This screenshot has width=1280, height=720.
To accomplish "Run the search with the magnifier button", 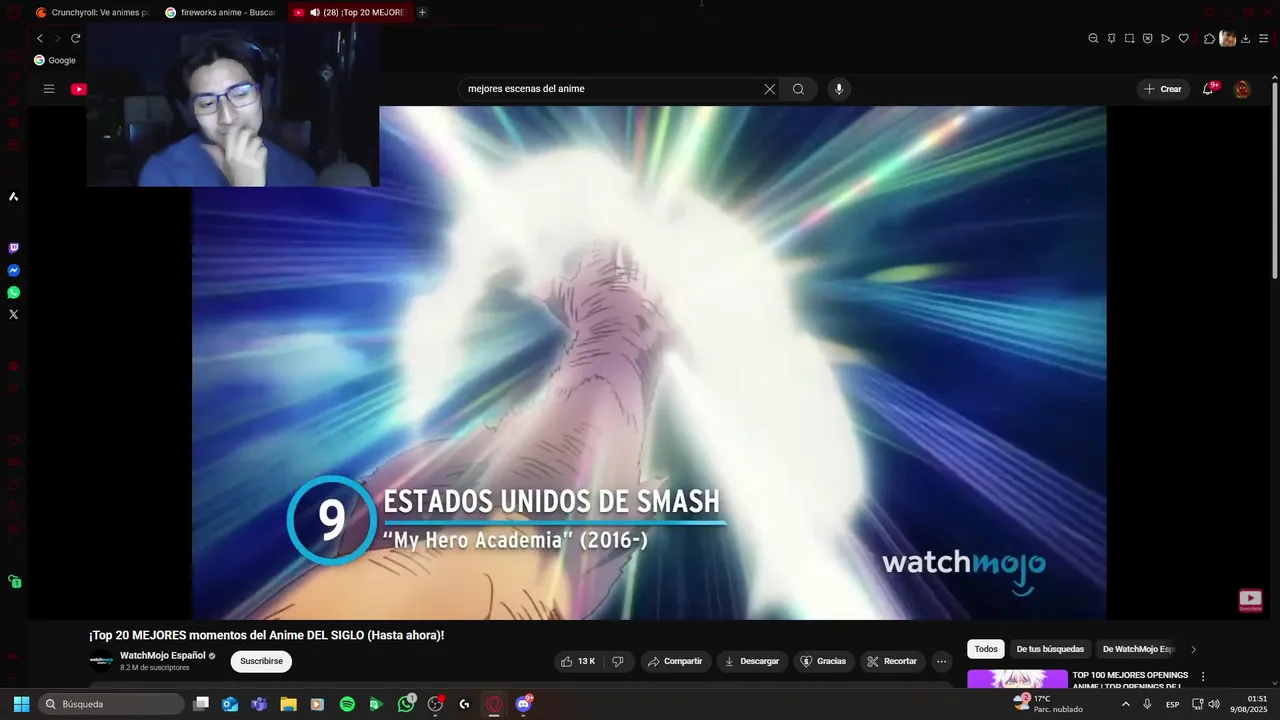I will click(798, 89).
